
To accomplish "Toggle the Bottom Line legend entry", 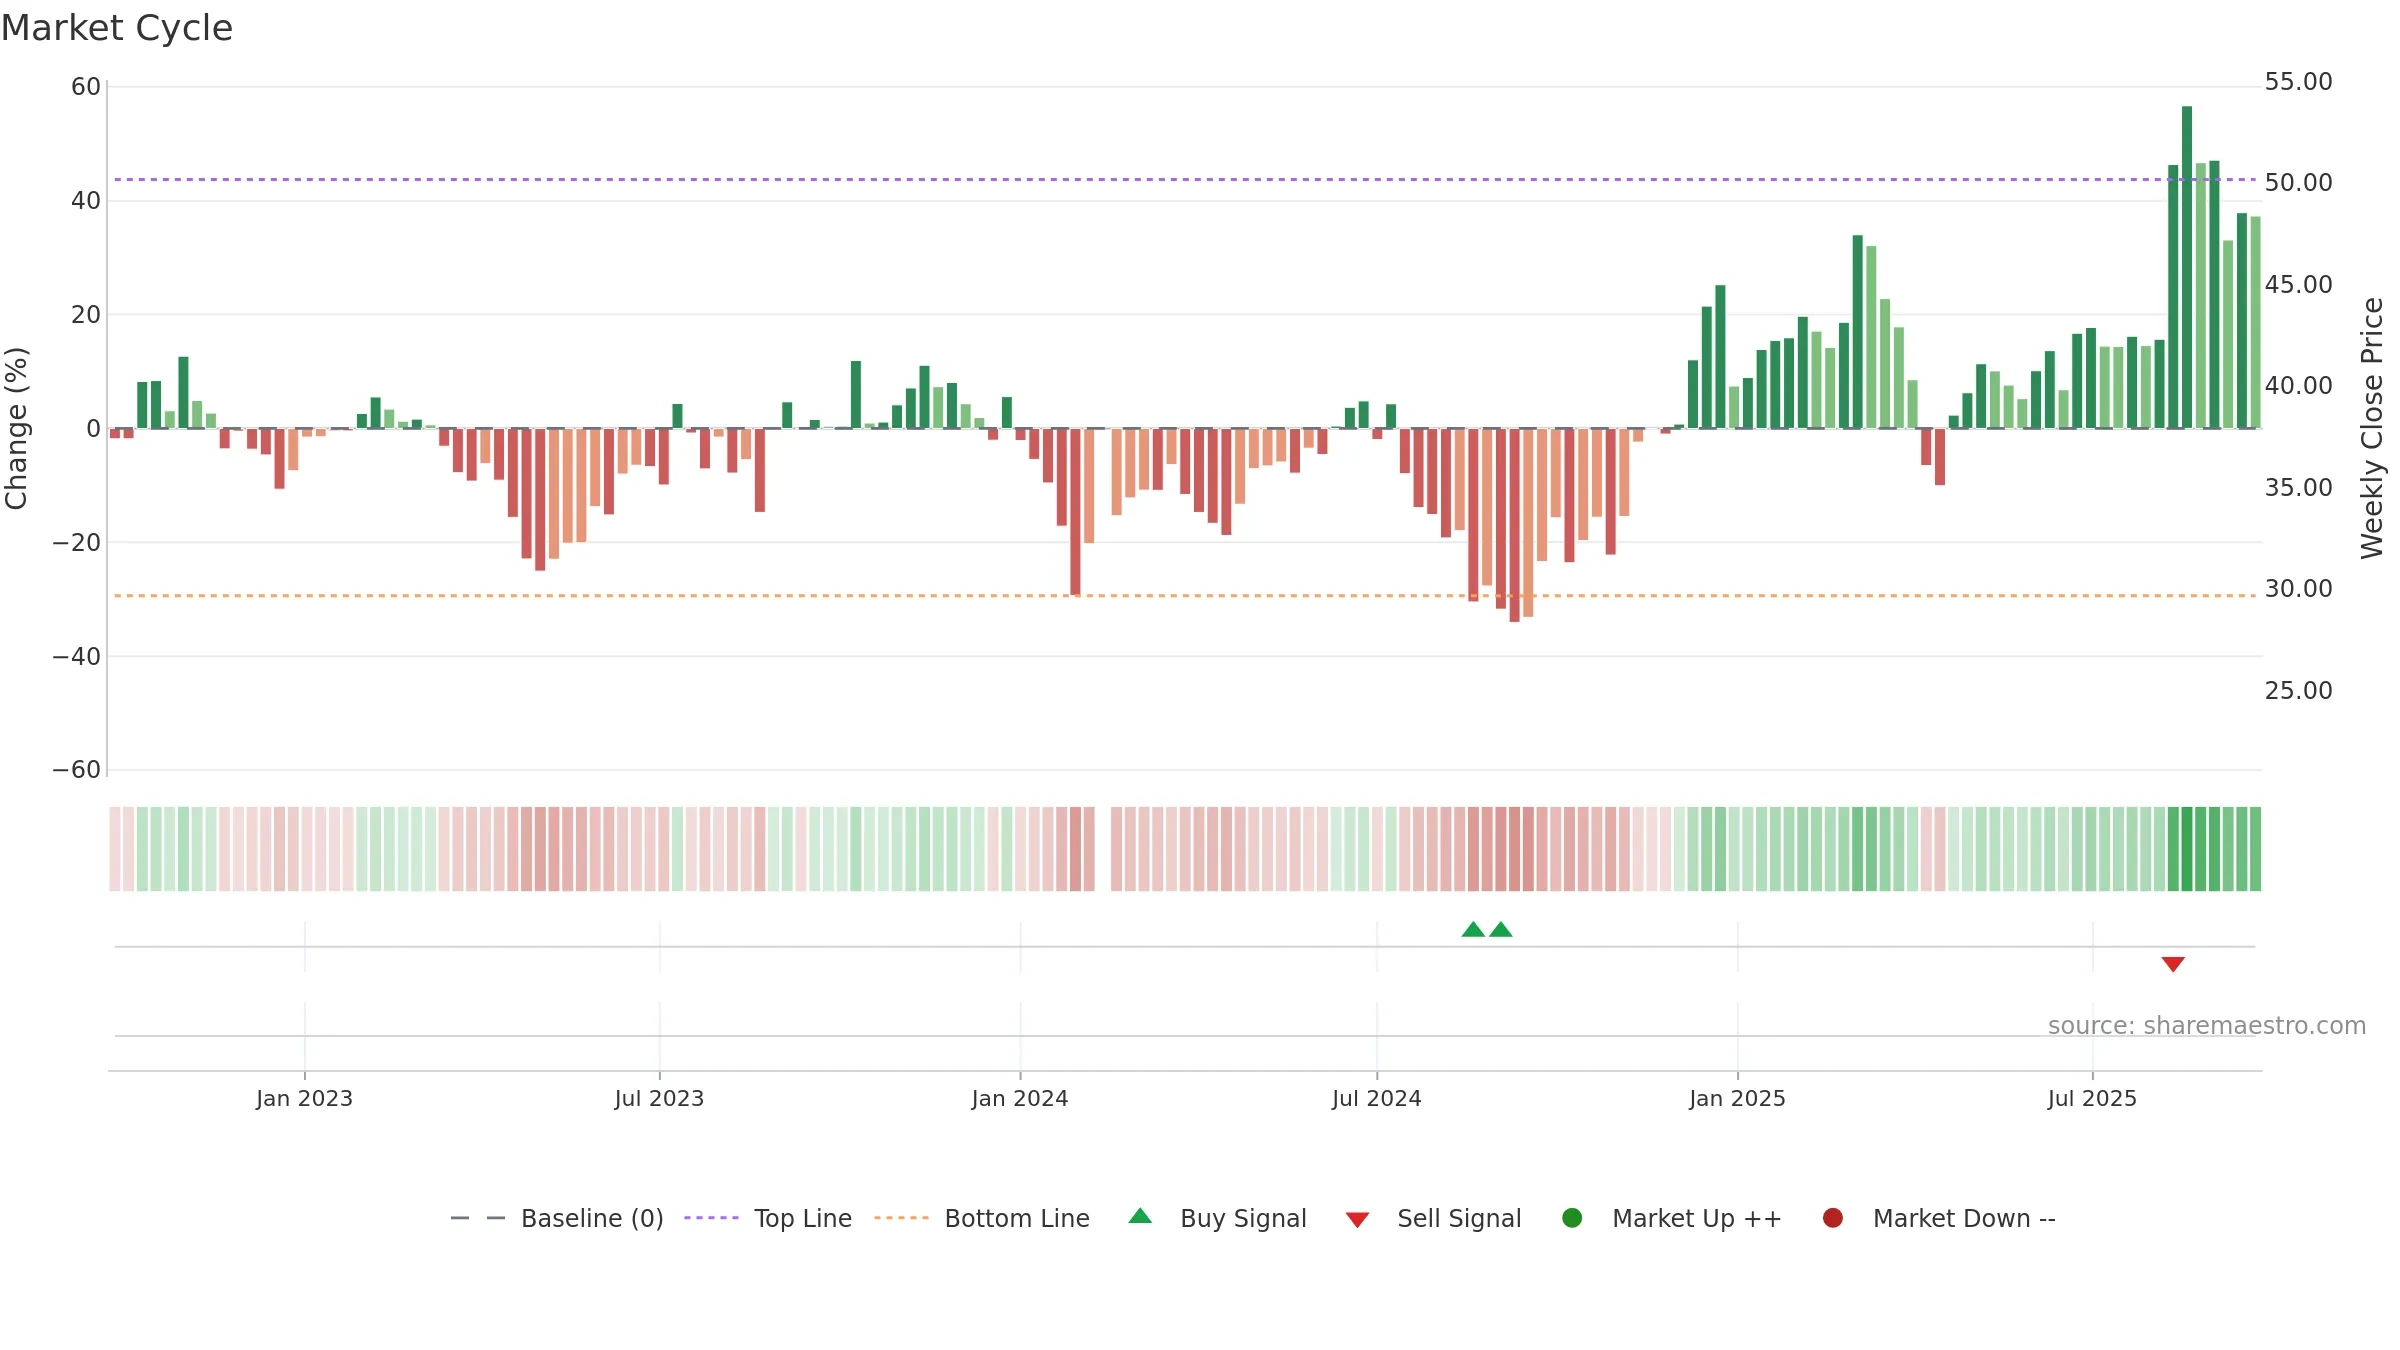I will pyautogui.click(x=982, y=1218).
